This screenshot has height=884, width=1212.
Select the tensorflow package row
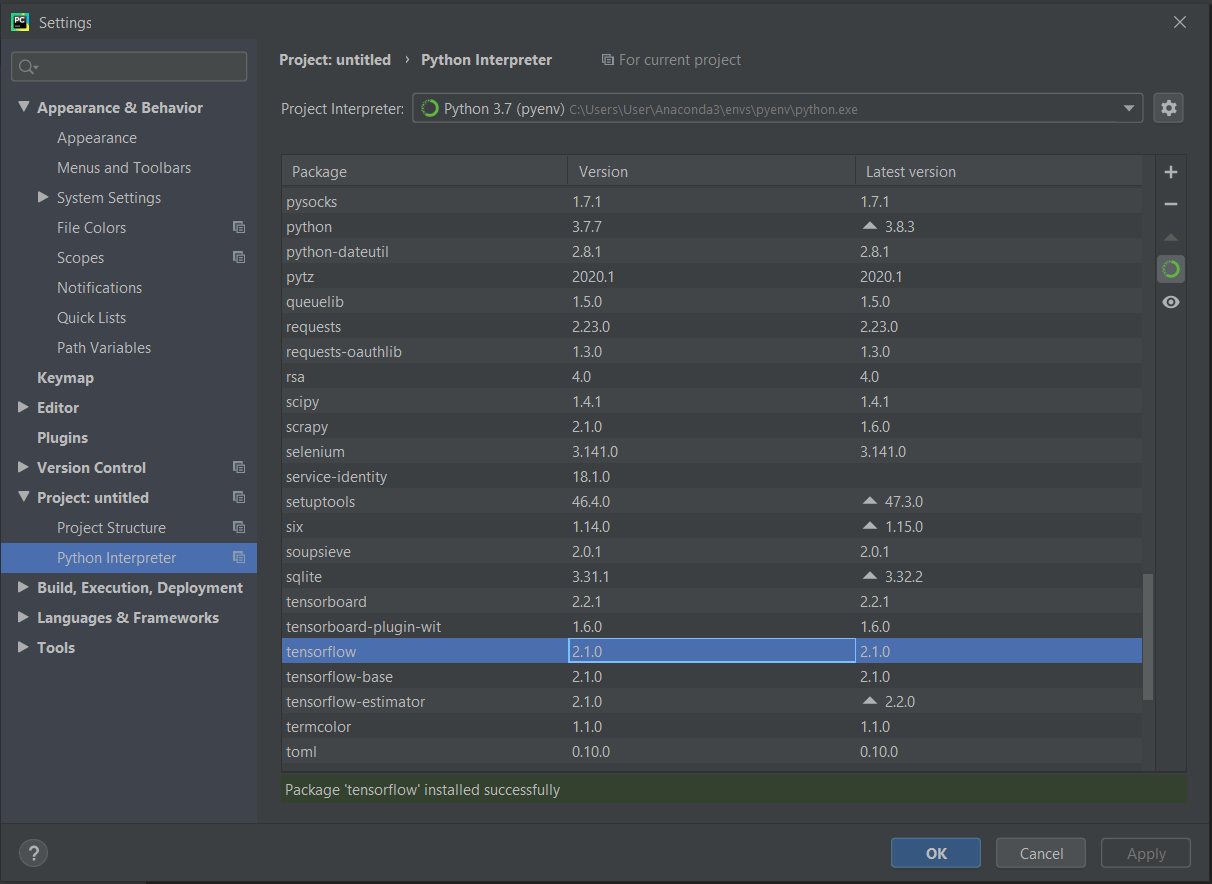tap(712, 652)
